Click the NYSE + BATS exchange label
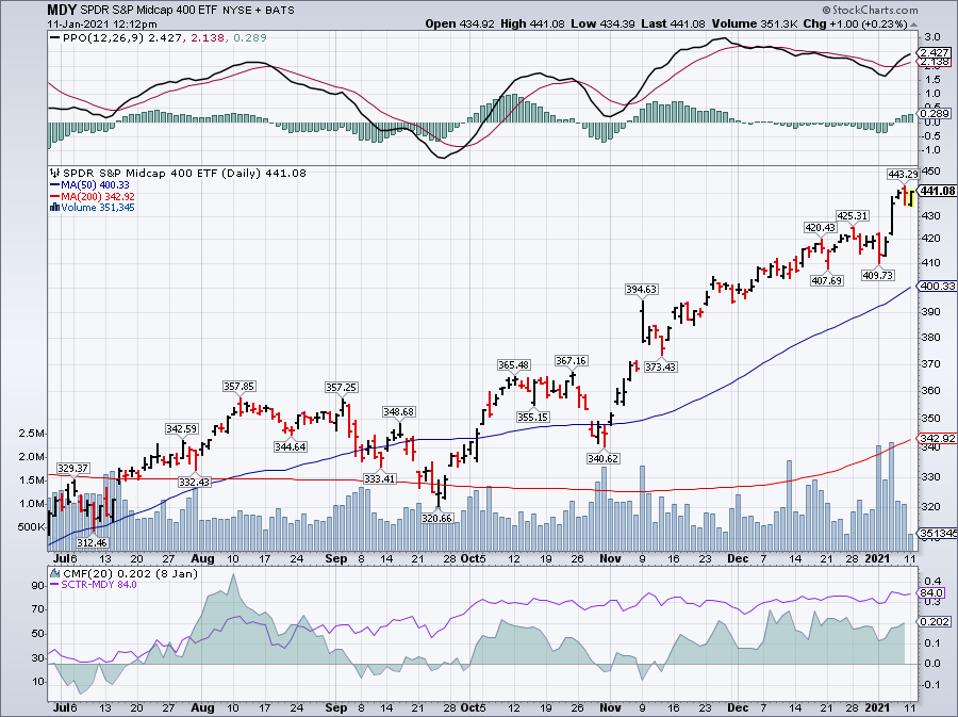This screenshot has height=717, width=958. (258, 10)
